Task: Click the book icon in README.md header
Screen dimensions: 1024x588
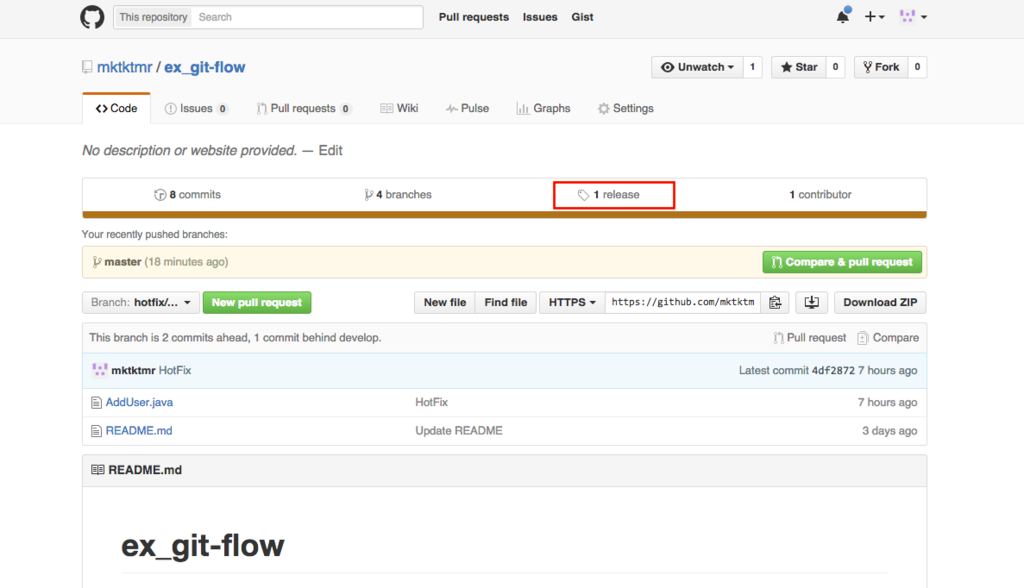Action: point(97,470)
